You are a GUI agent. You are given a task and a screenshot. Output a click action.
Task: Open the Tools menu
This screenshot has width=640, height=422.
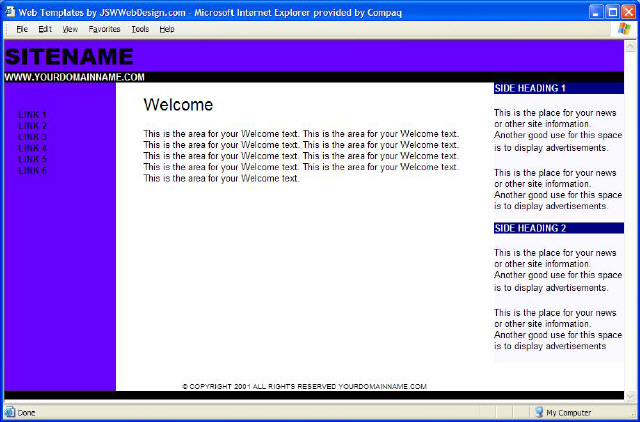pos(140,29)
